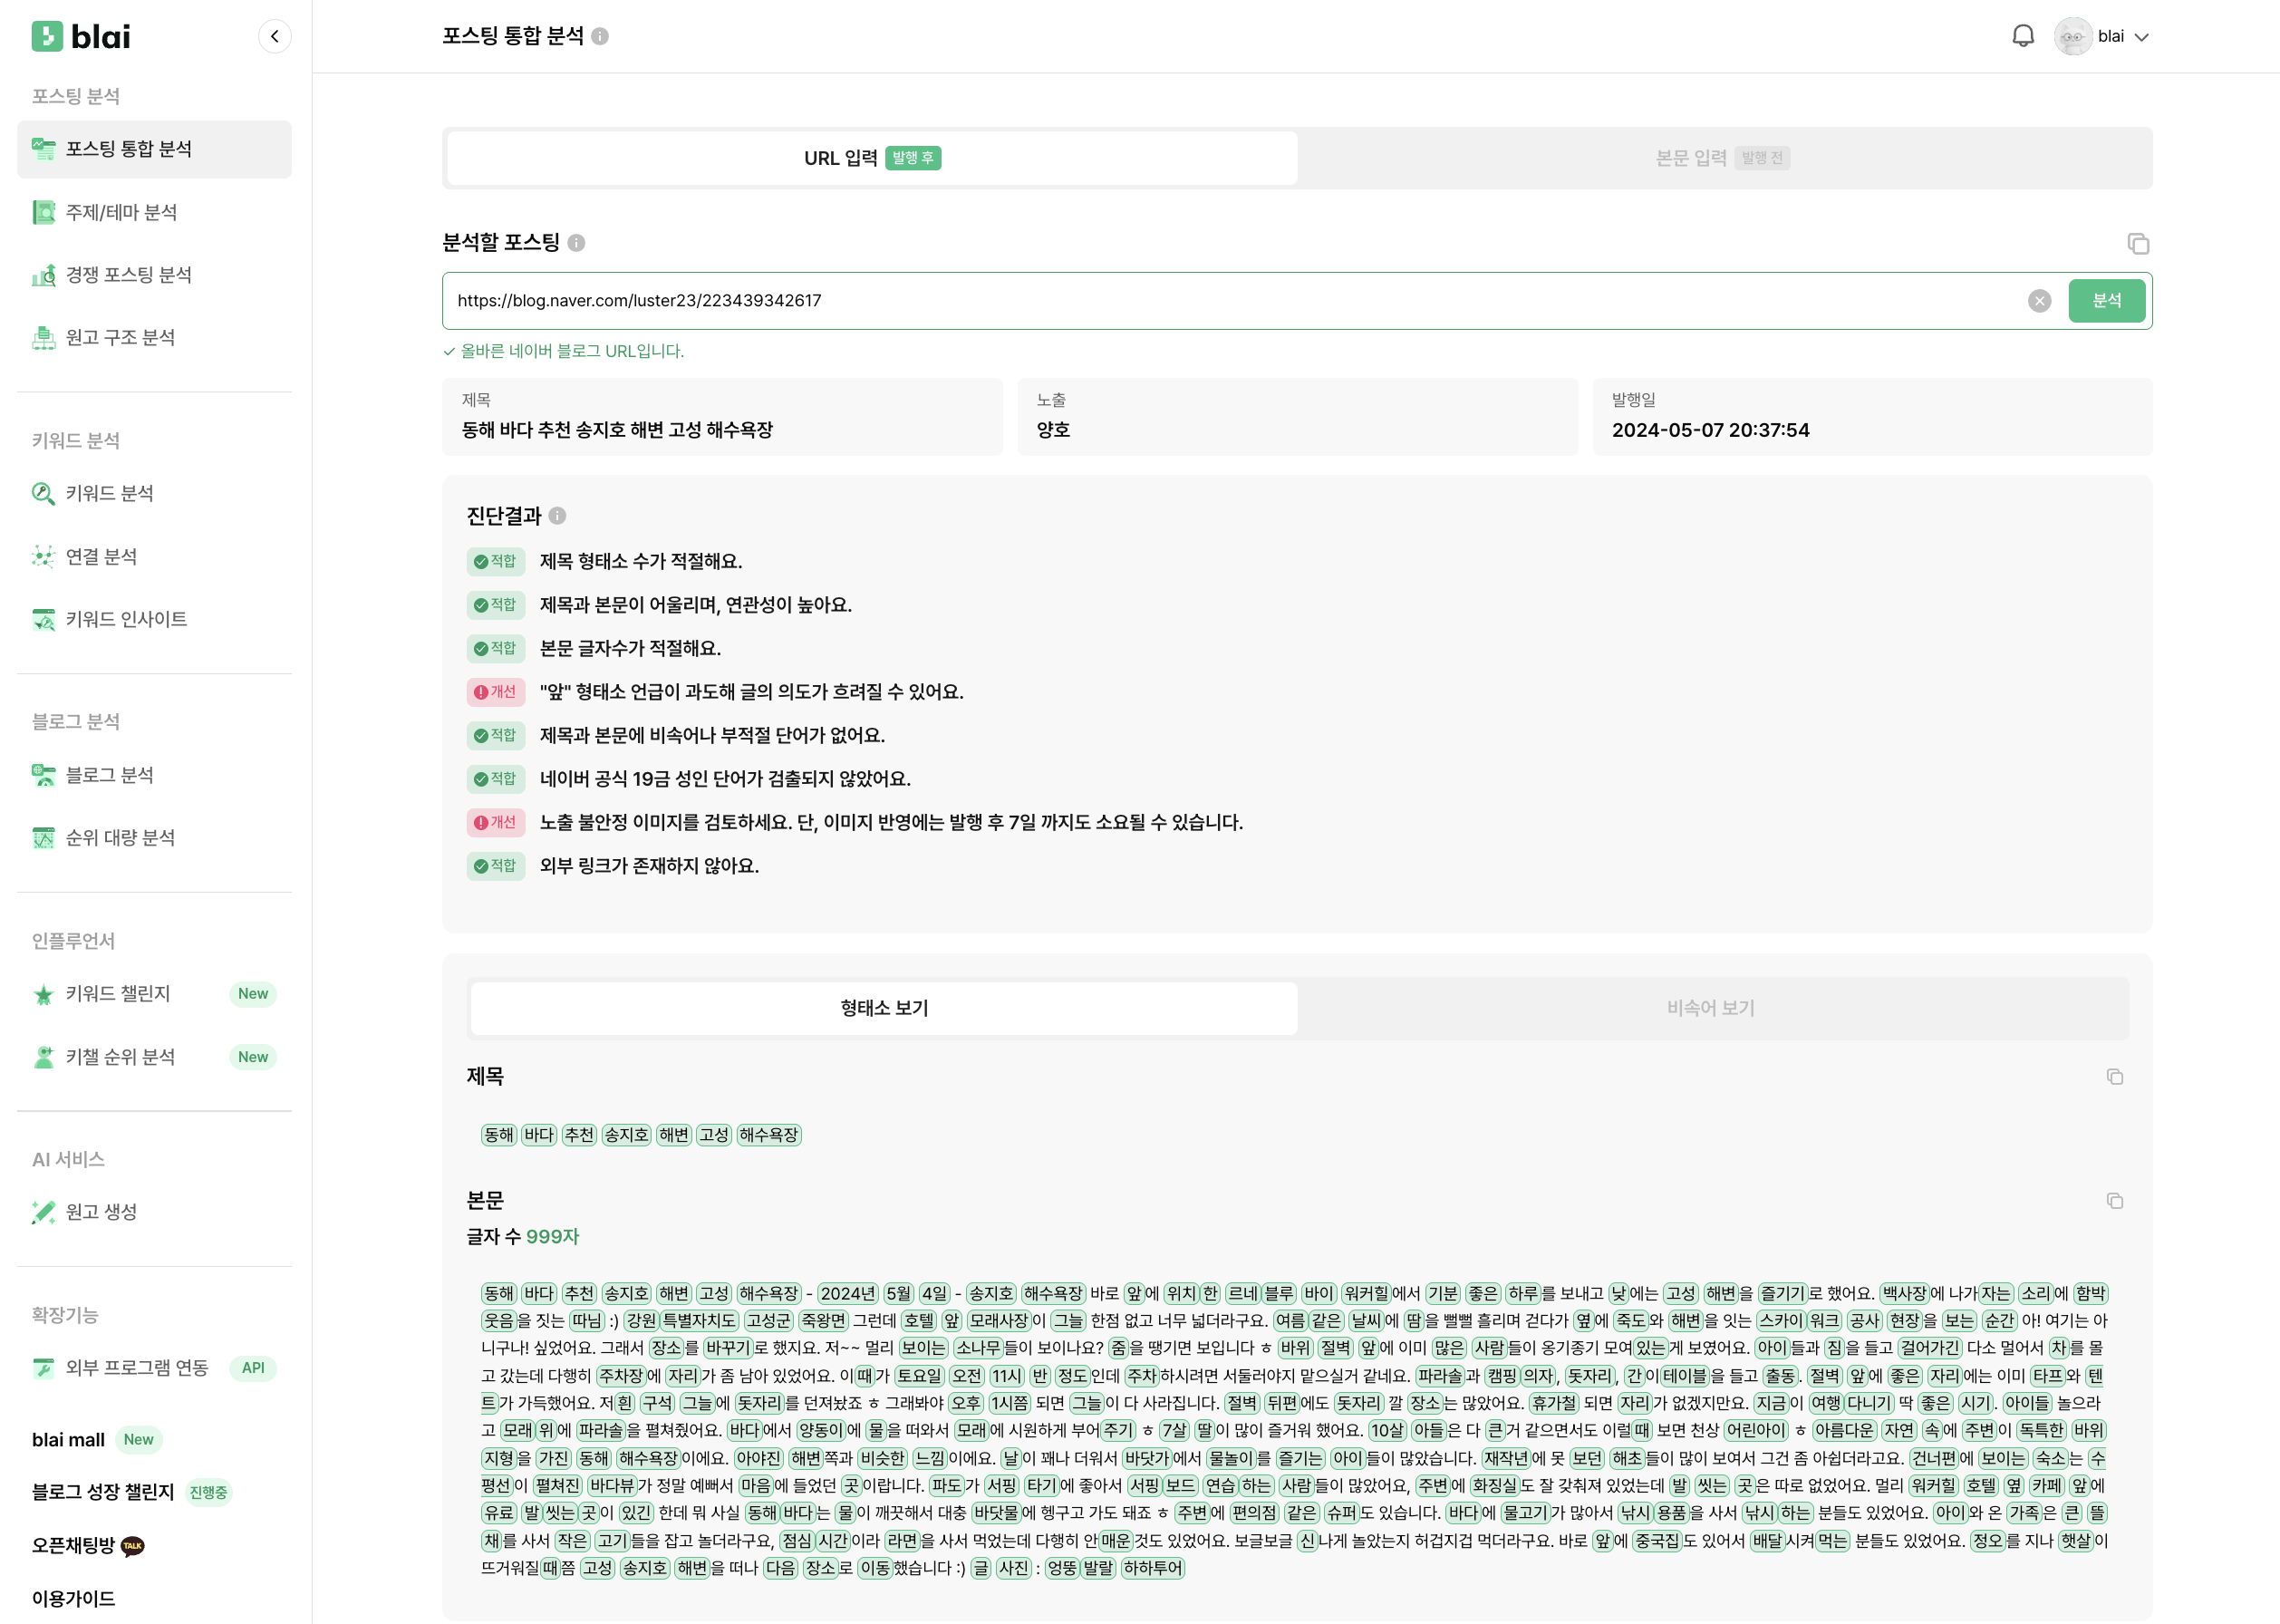Open 원고 생성 AI service
The height and width of the screenshot is (1624, 2280).
[x=101, y=1212]
